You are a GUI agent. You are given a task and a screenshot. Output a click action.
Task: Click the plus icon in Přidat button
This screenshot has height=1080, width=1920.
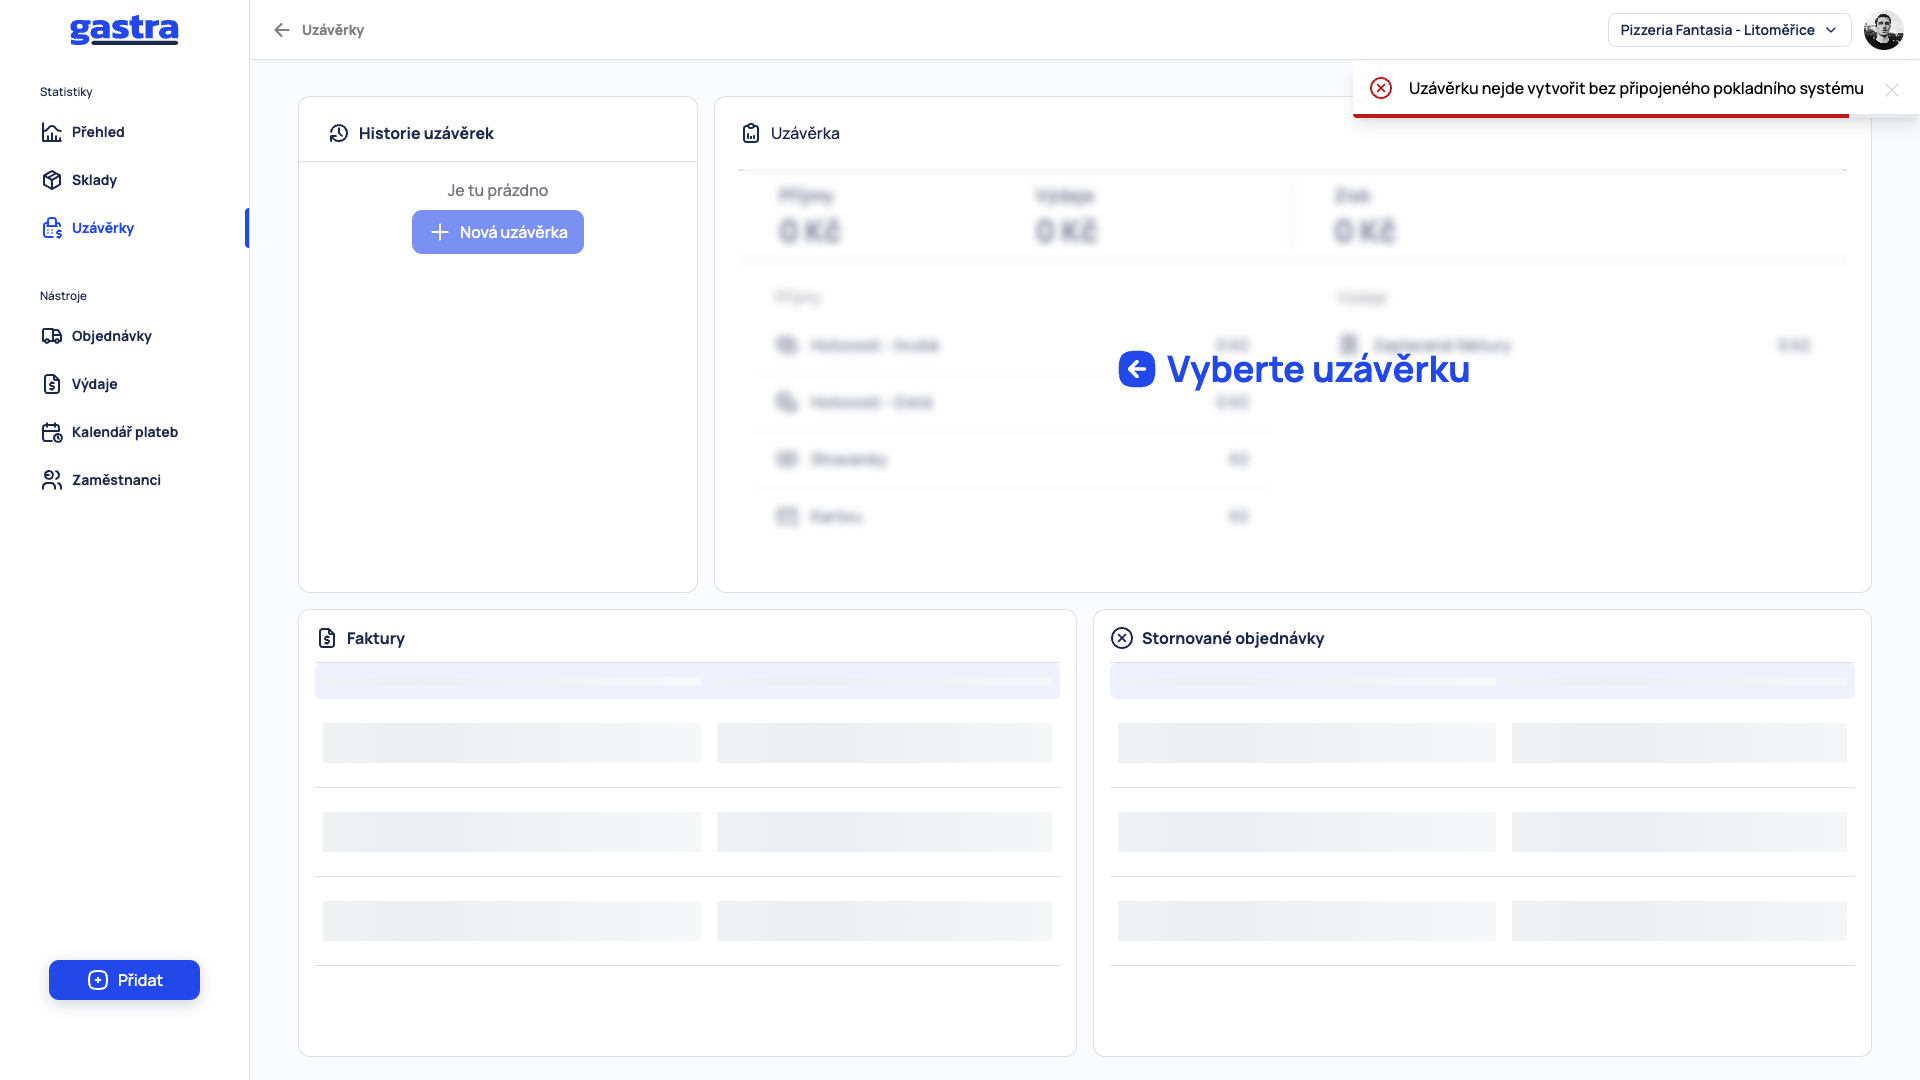tap(98, 980)
